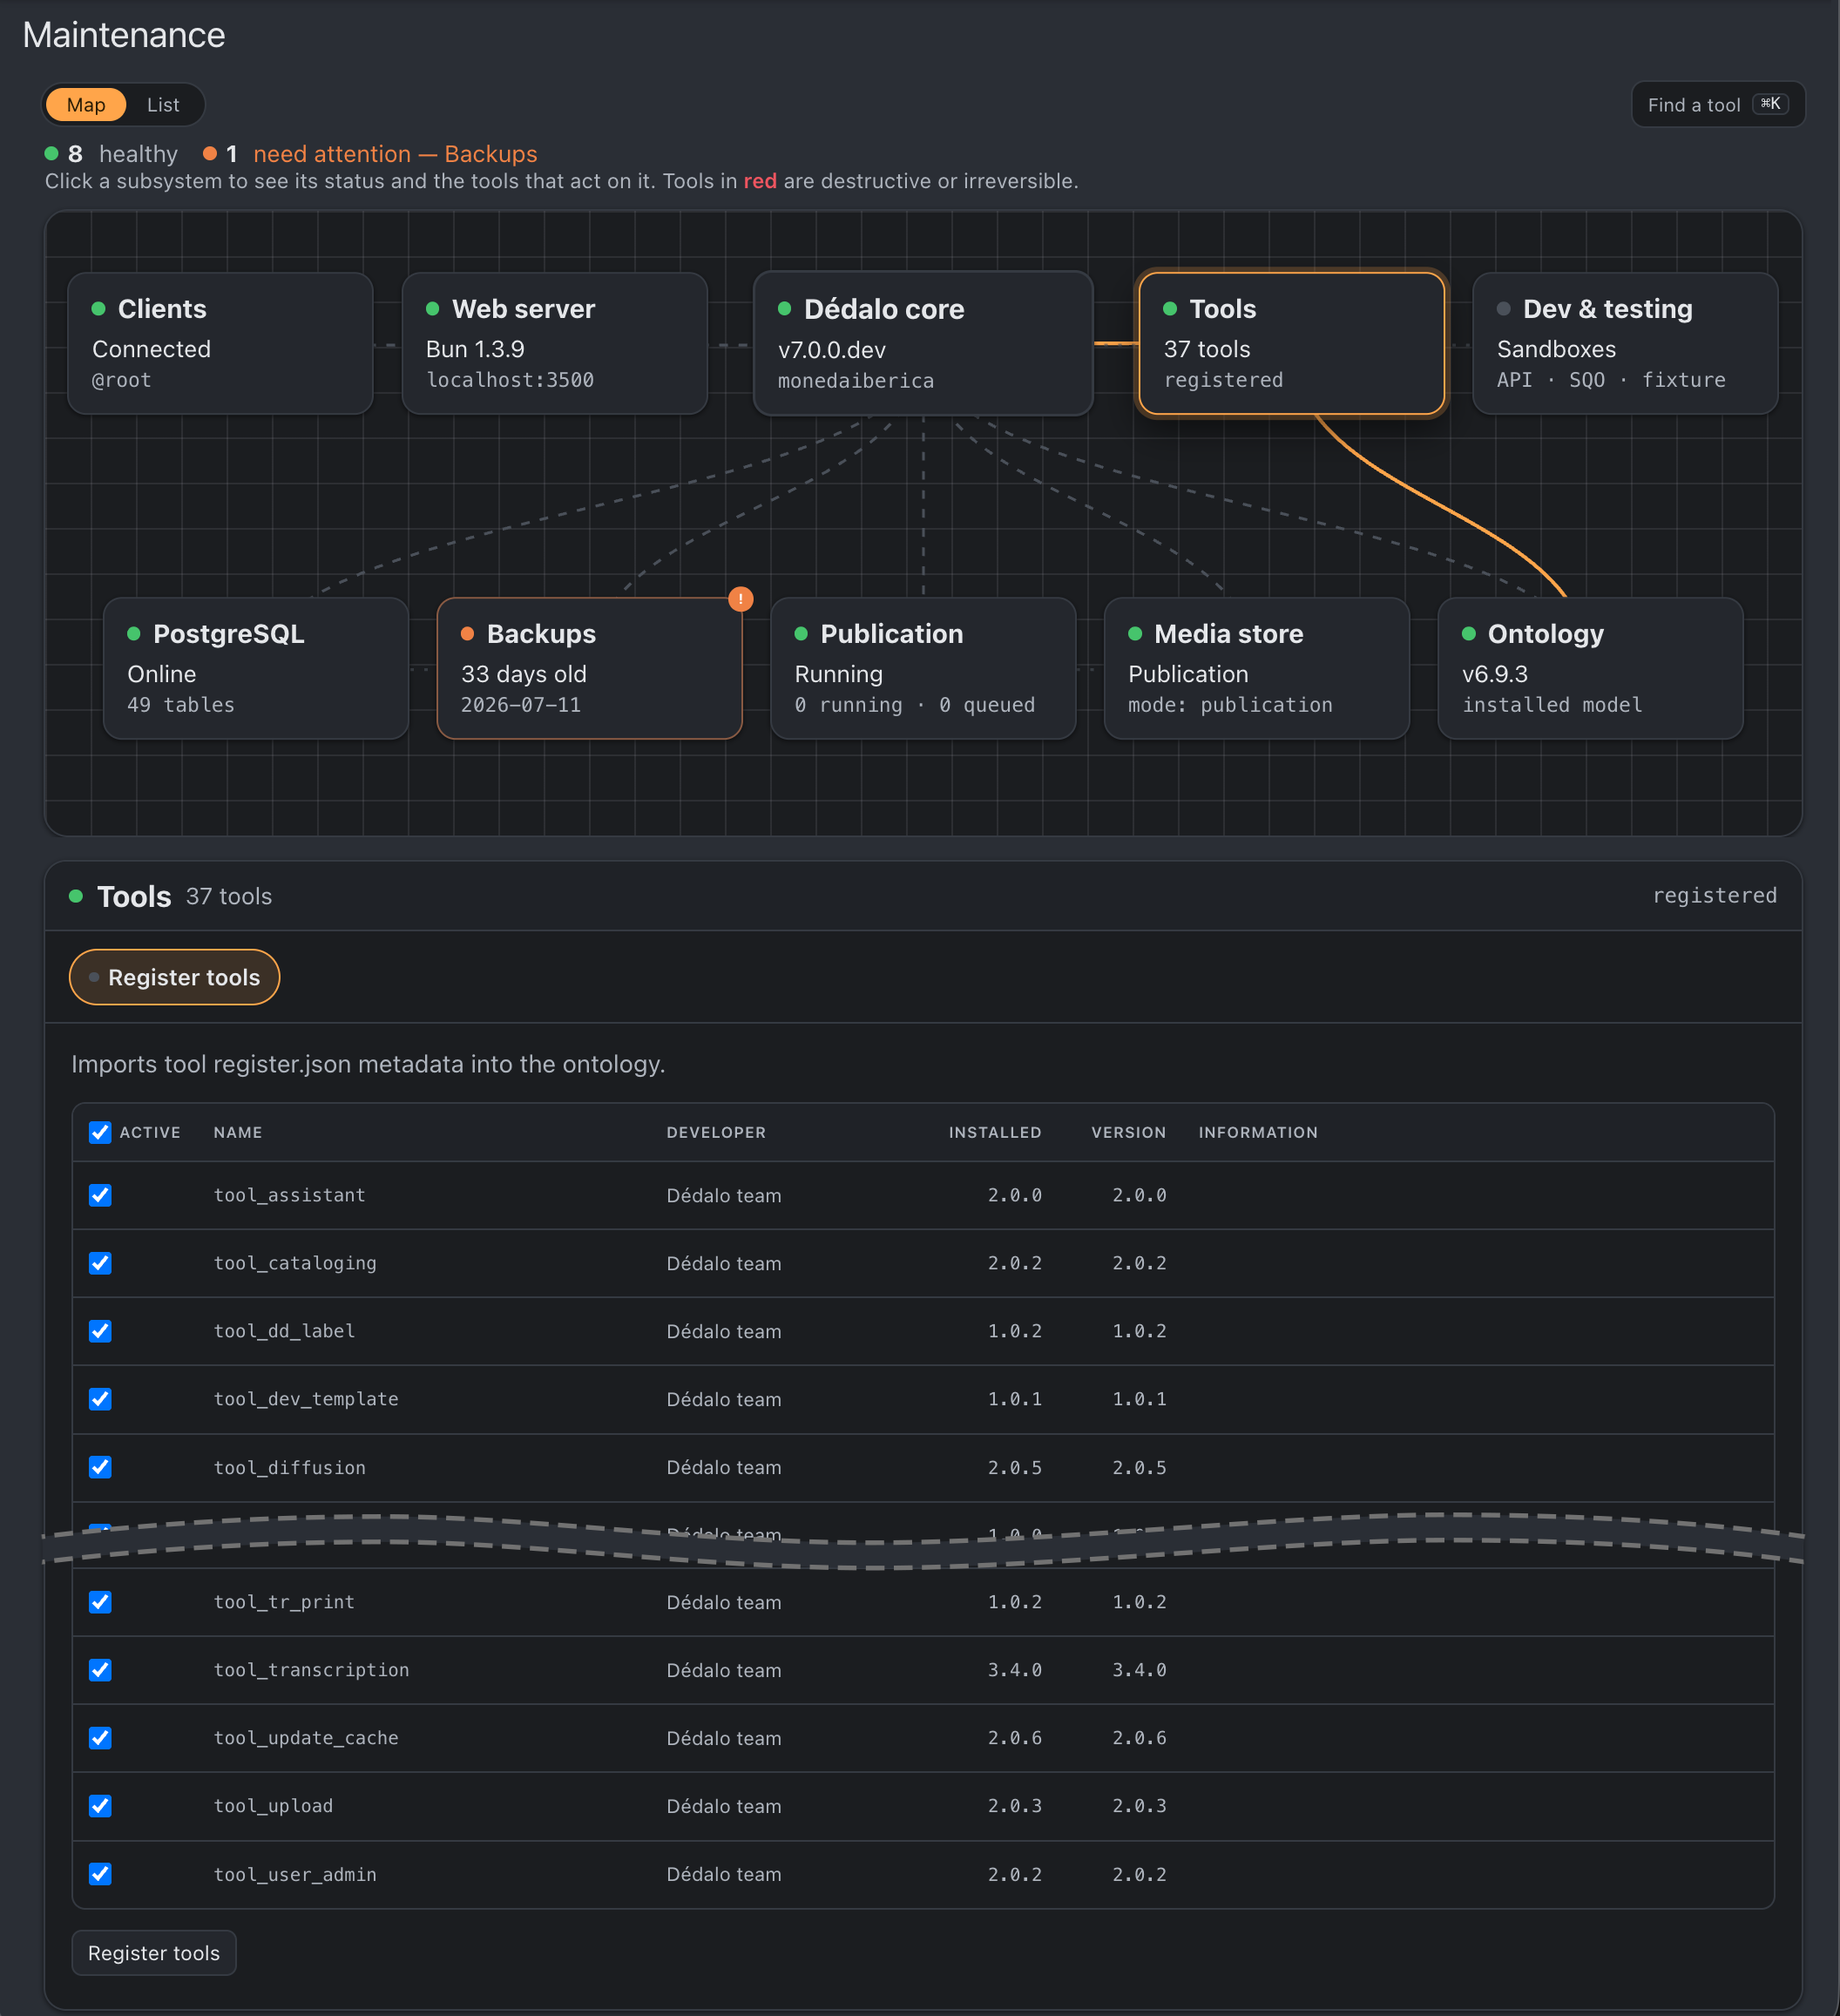The image size is (1840, 2016).
Task: Uncheck tool_dev_template active checkbox
Action: (100, 1399)
